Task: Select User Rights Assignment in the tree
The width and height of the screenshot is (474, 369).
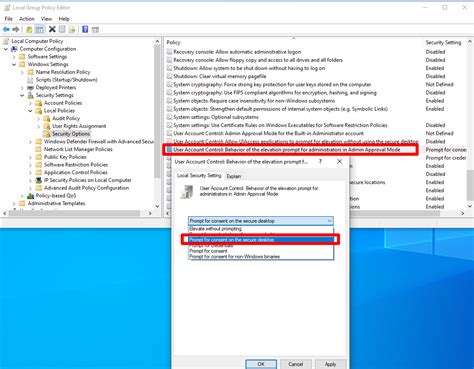Action: click(79, 126)
